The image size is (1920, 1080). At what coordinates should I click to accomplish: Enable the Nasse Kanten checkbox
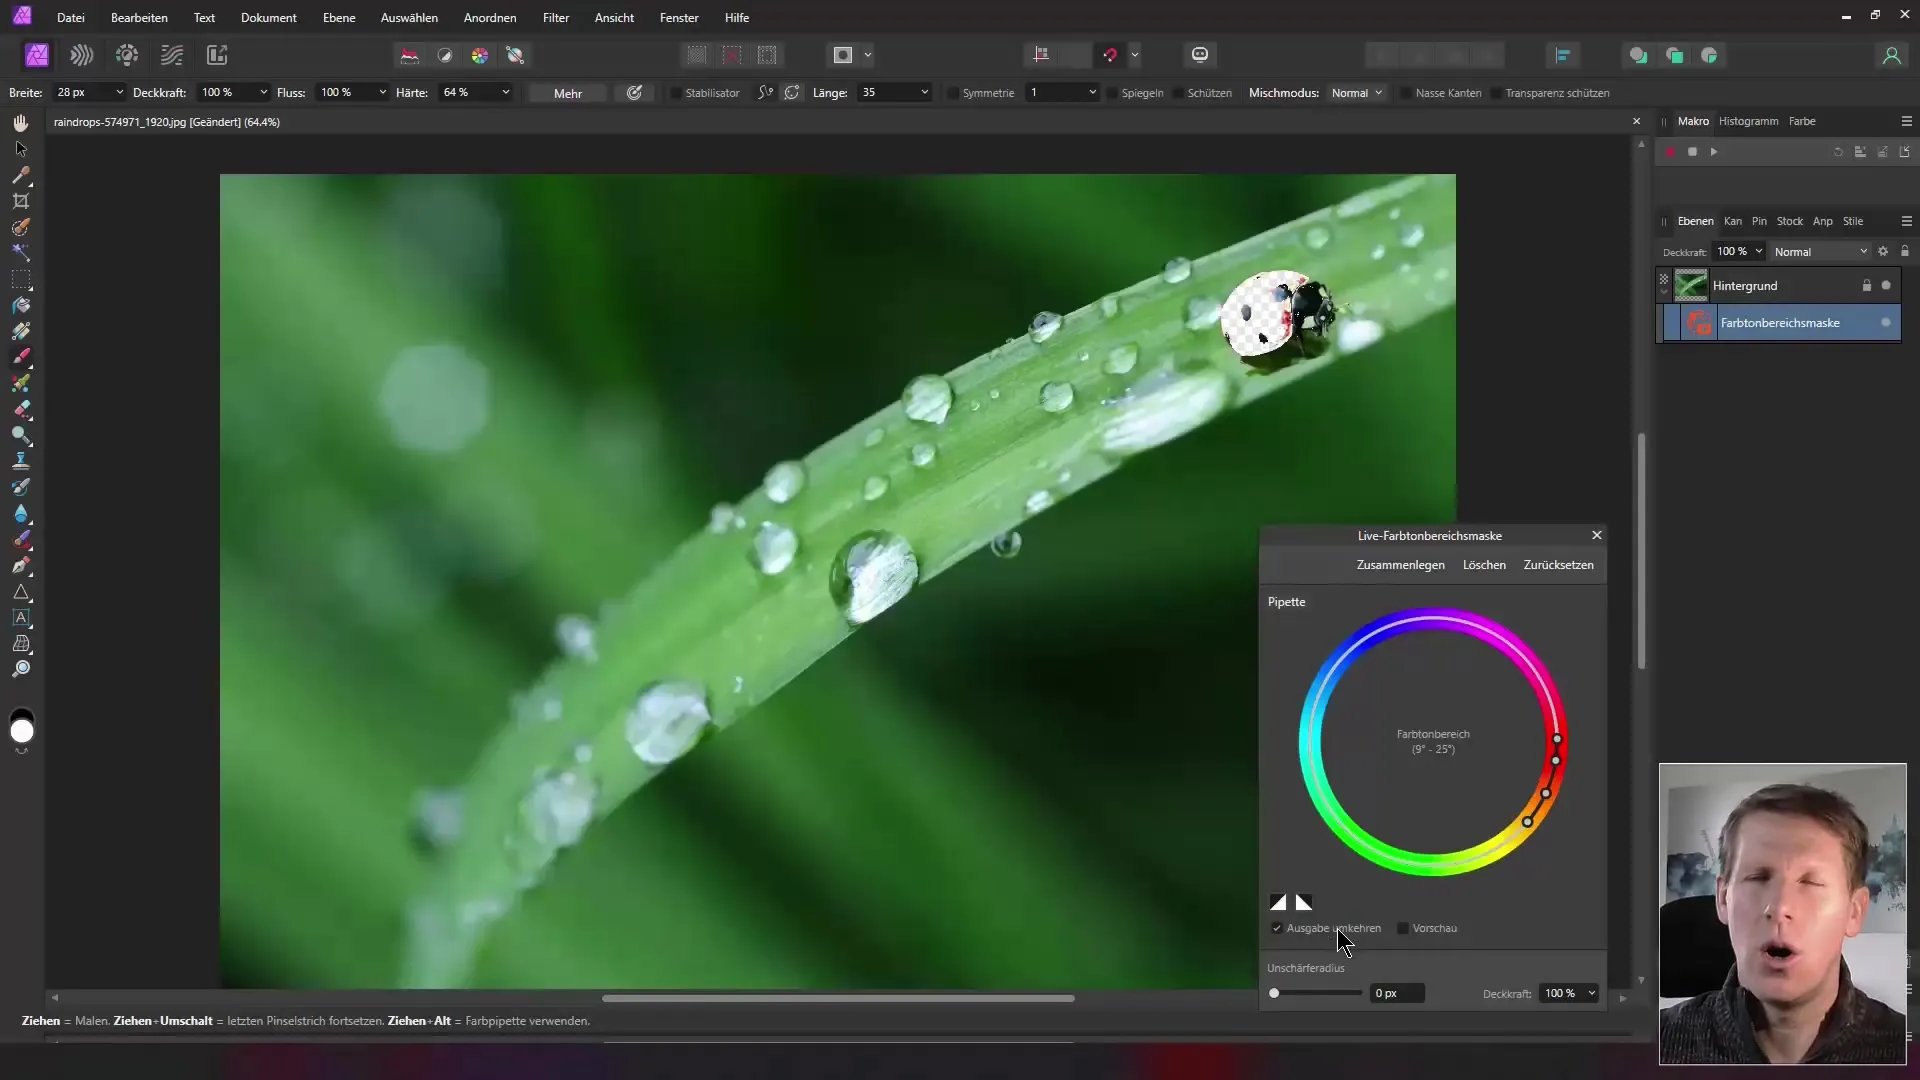(1406, 93)
